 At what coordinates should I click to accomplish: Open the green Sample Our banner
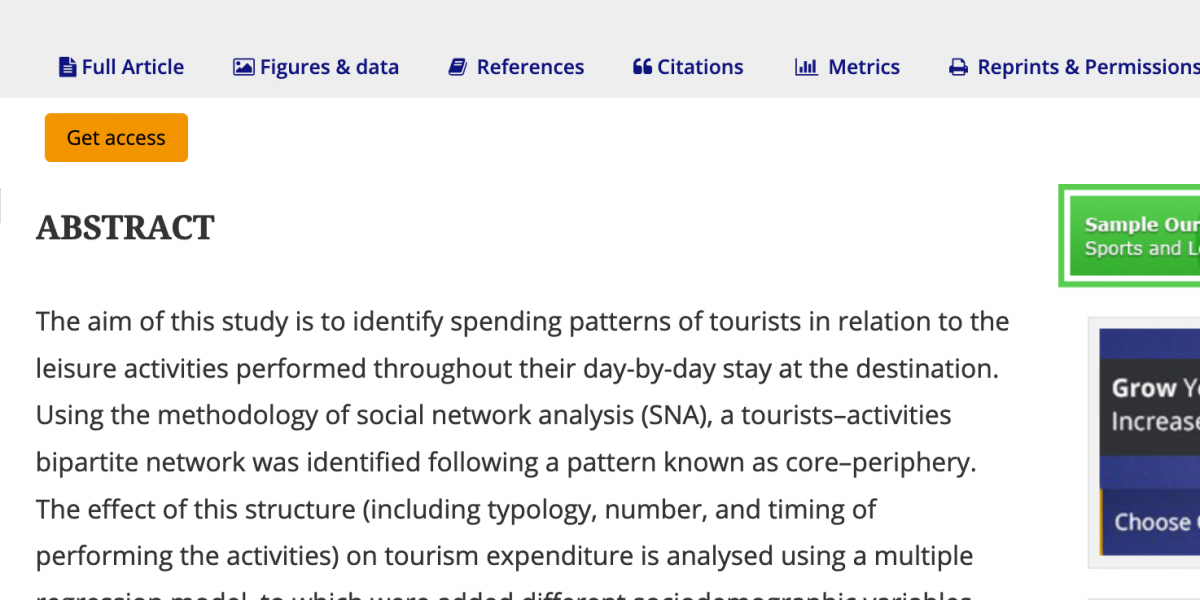1132,236
